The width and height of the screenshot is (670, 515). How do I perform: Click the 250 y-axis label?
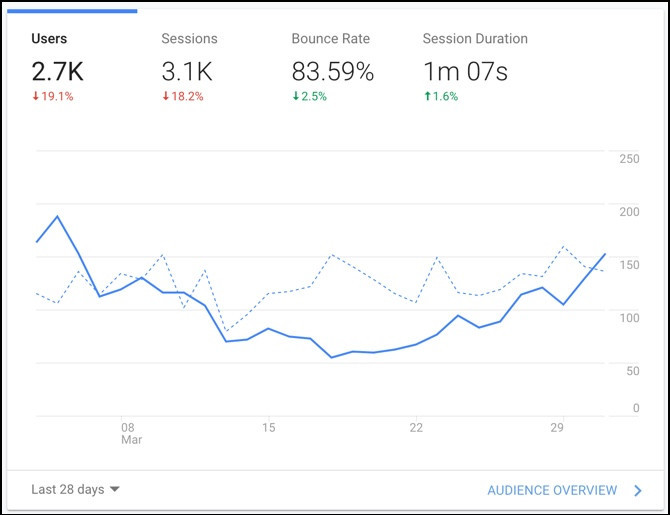[629, 159]
